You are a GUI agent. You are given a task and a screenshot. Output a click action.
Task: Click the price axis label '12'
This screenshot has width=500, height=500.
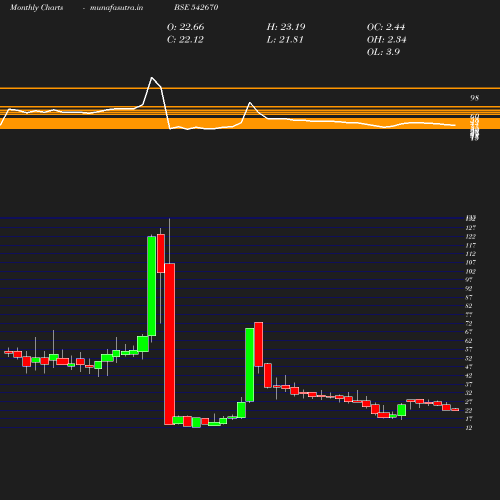(x=469, y=427)
